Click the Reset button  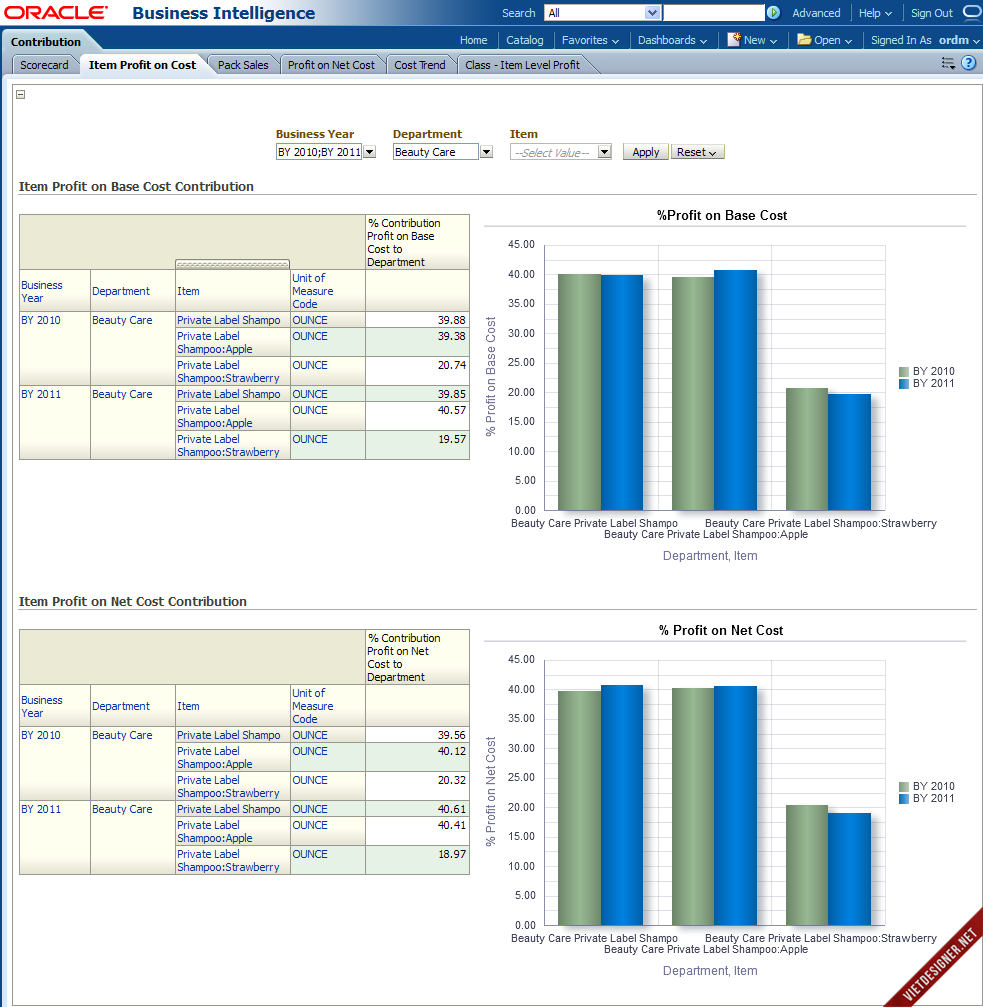(697, 152)
